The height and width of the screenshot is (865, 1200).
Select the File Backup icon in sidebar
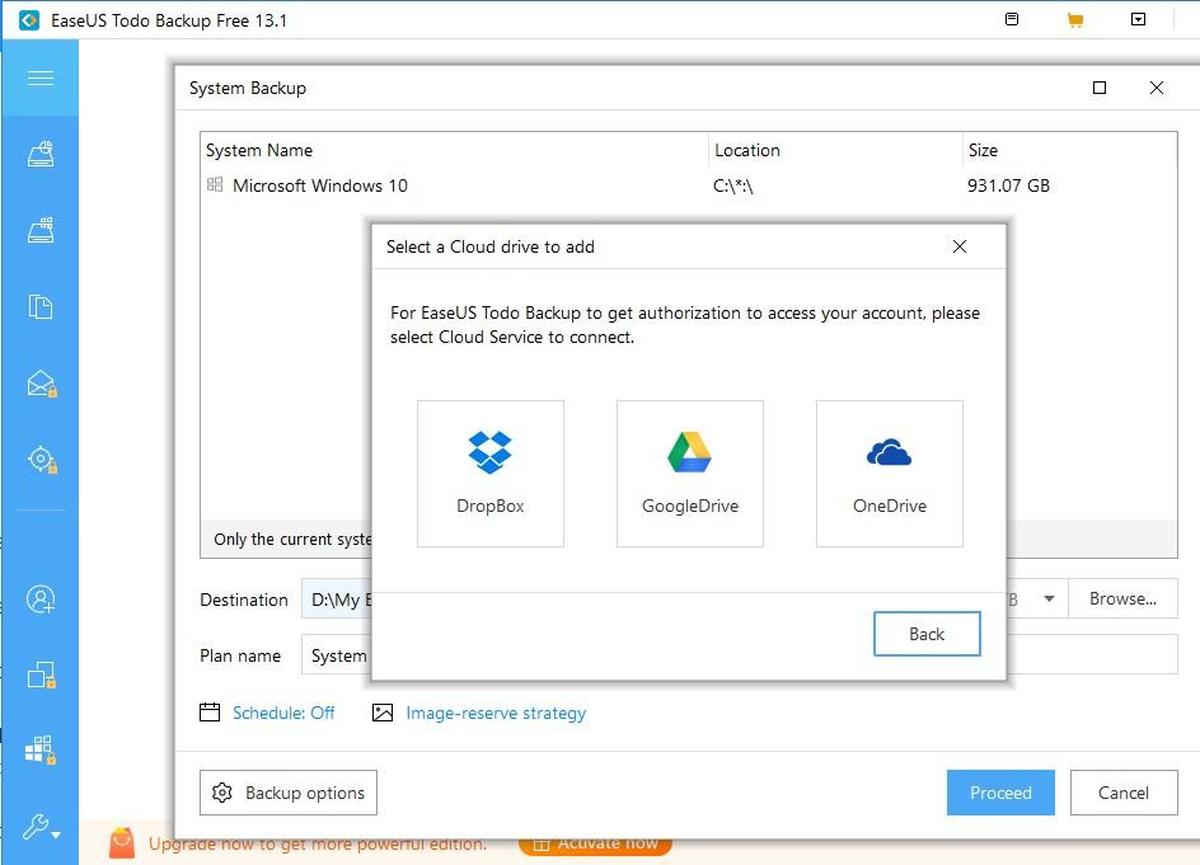(x=40, y=307)
